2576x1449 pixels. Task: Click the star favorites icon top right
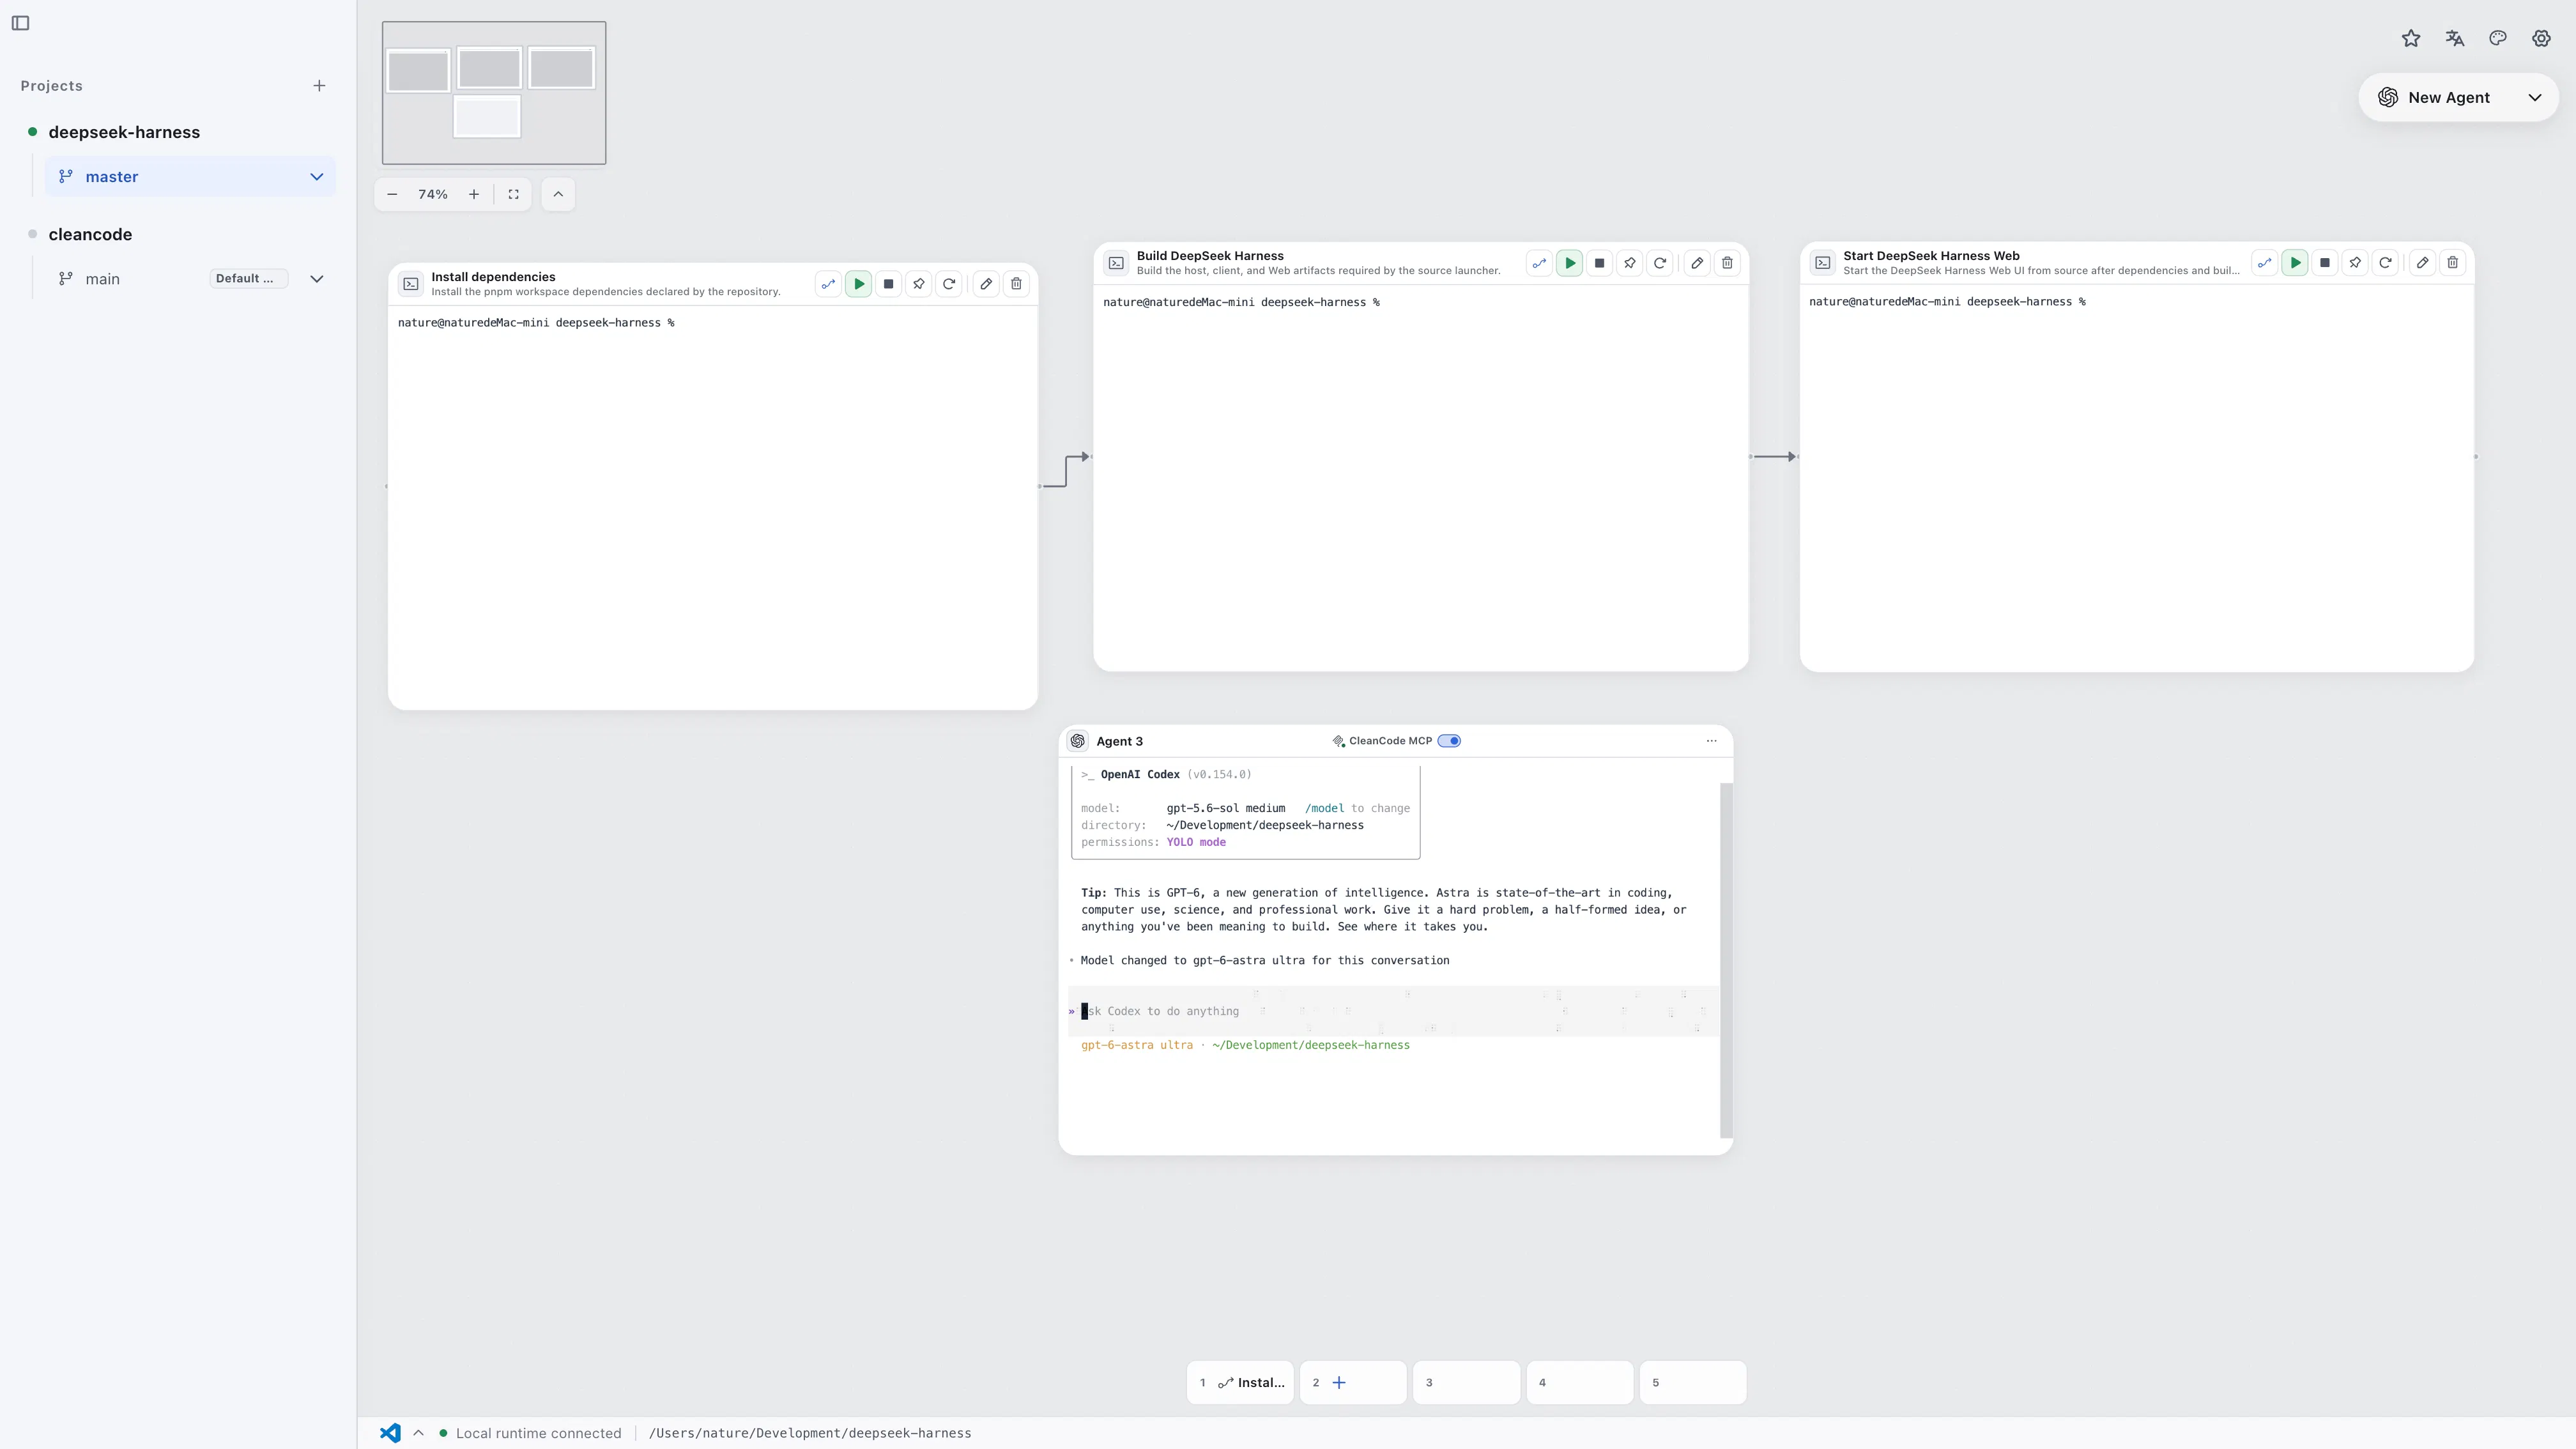(2411, 38)
